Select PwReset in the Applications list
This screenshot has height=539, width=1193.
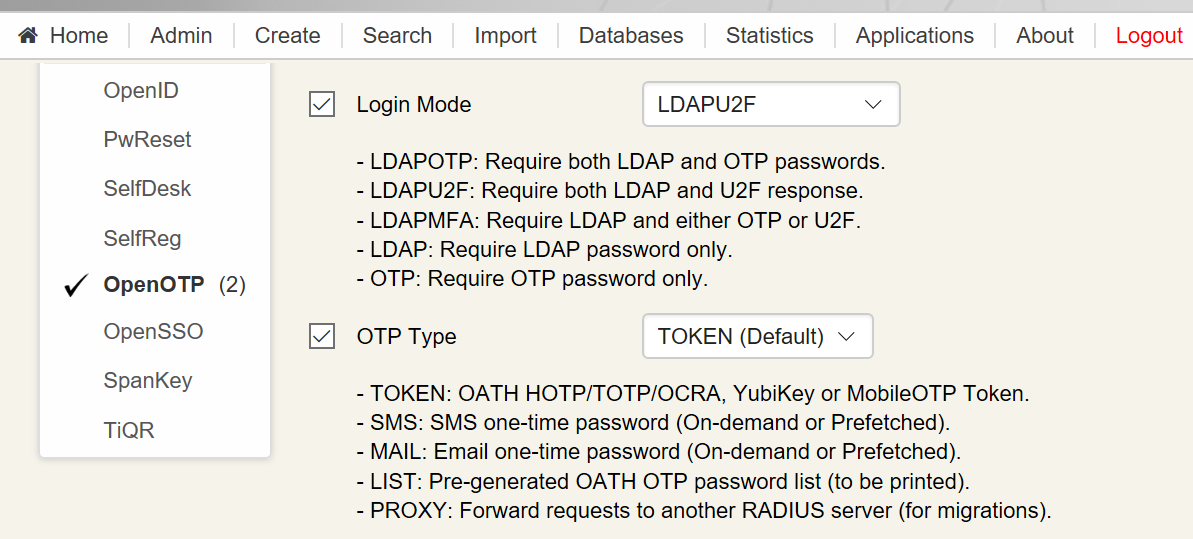coord(148,140)
